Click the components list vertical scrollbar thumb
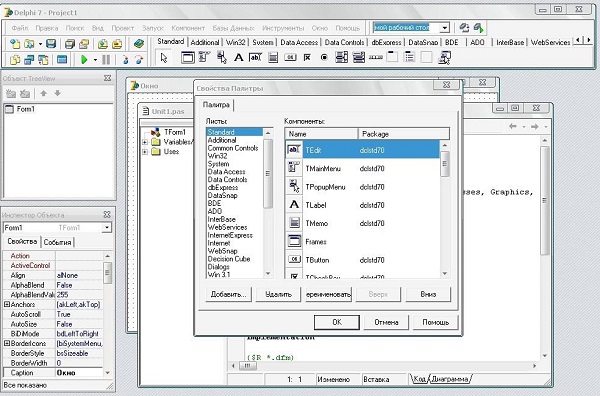600x396 pixels. pyautogui.click(x=444, y=164)
